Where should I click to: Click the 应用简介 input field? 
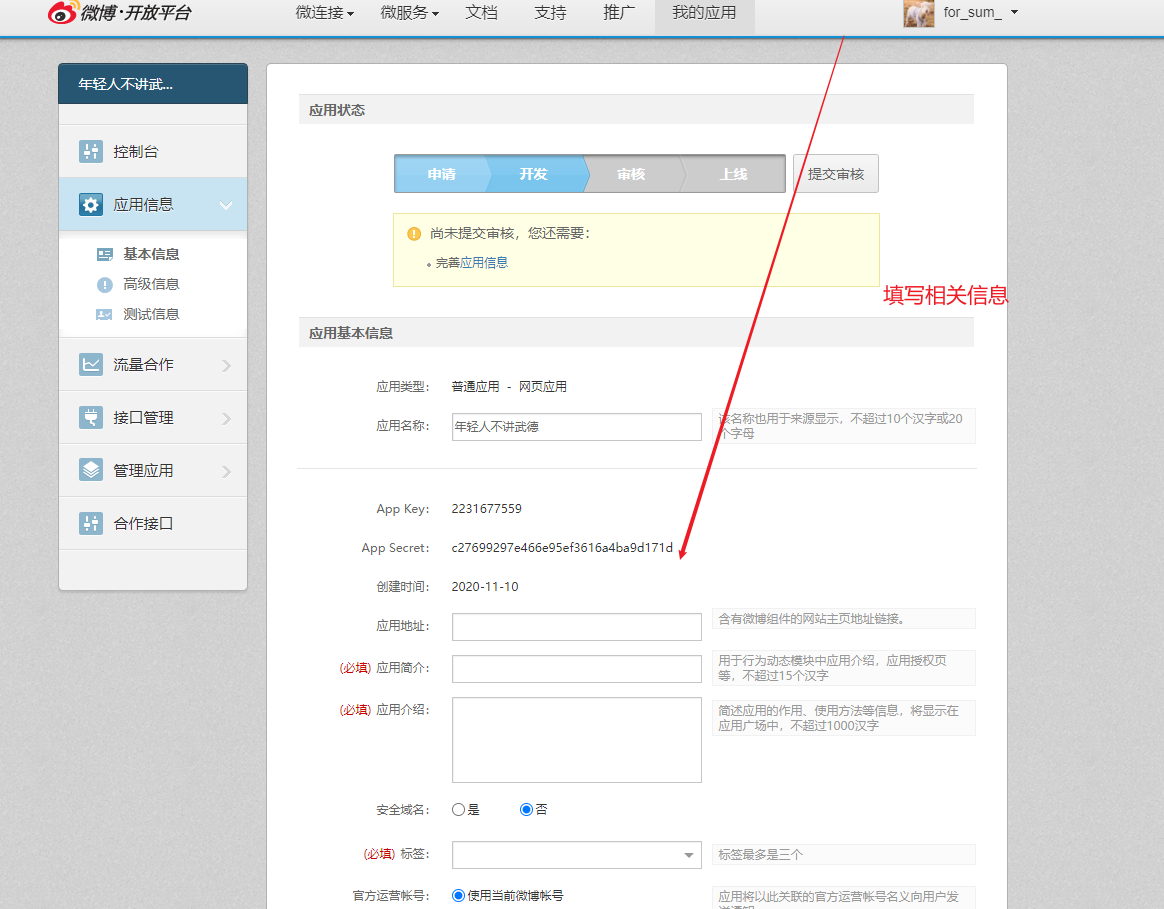pyautogui.click(x=577, y=668)
